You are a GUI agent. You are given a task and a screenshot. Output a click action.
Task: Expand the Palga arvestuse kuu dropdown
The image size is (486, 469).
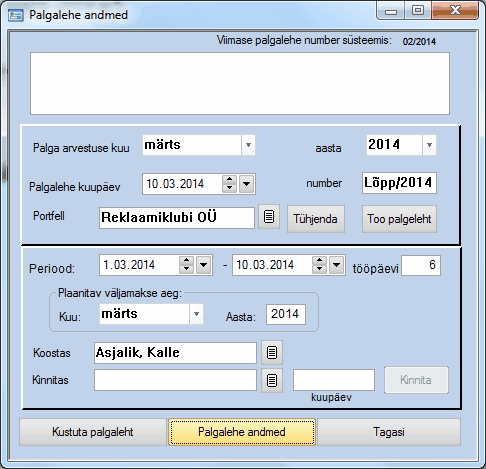(248, 145)
